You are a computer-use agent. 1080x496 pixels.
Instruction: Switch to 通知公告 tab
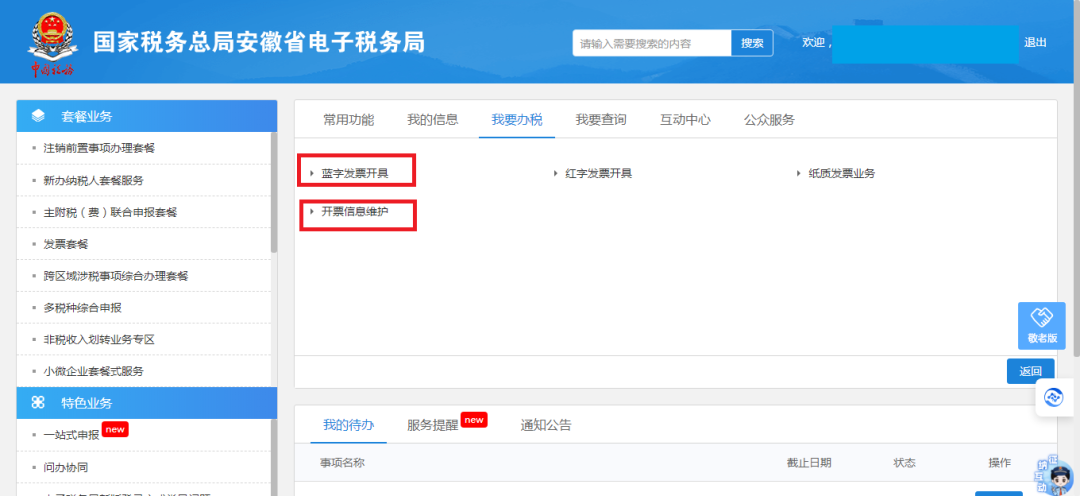click(x=546, y=425)
